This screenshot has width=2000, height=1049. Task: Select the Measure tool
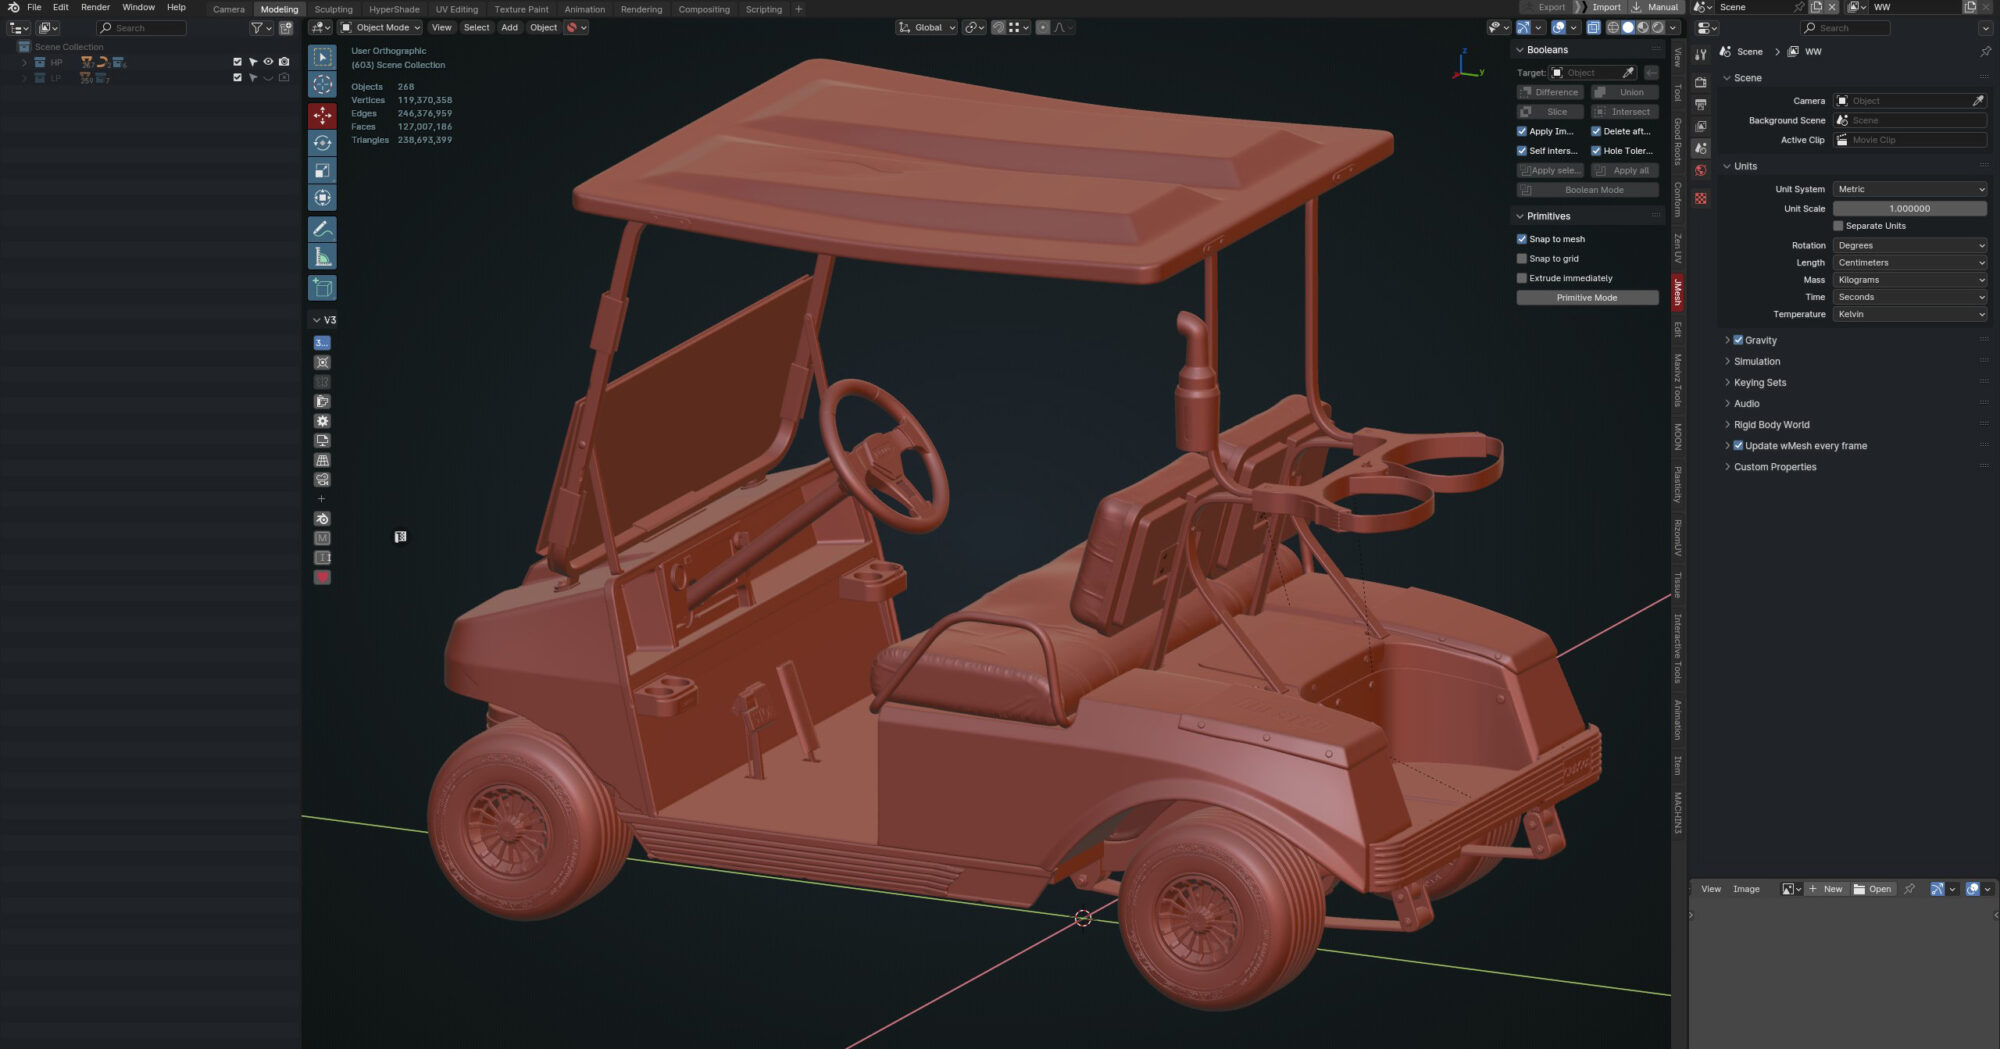point(322,254)
